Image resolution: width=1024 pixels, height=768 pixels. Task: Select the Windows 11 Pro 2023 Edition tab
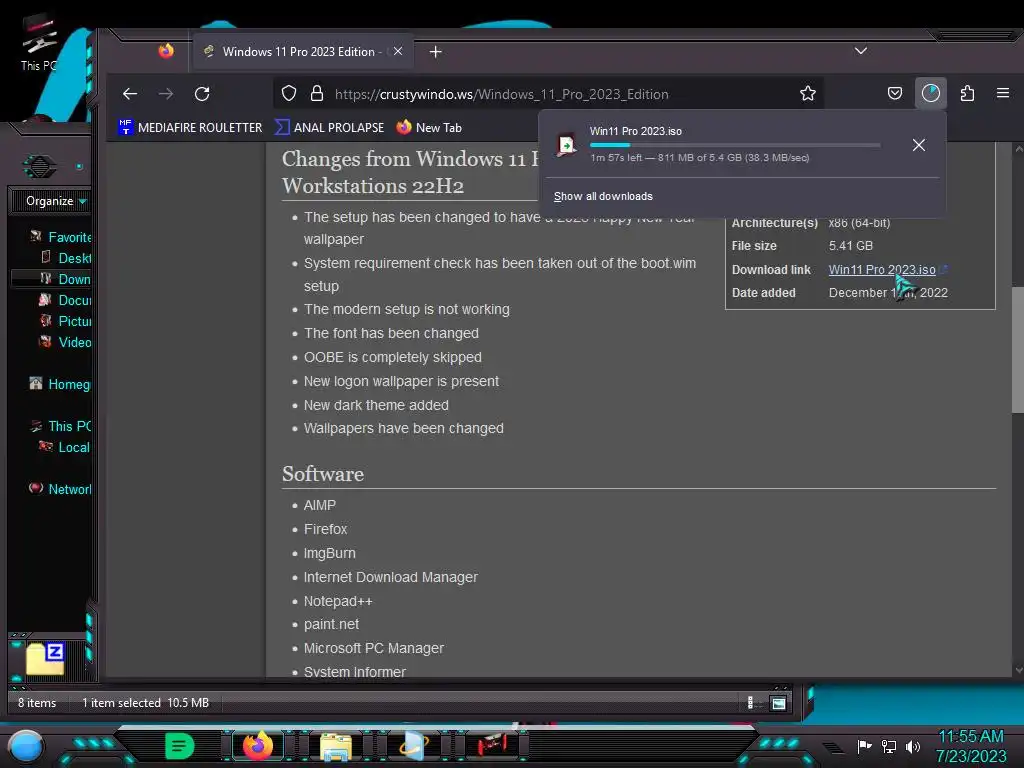[x=302, y=52]
